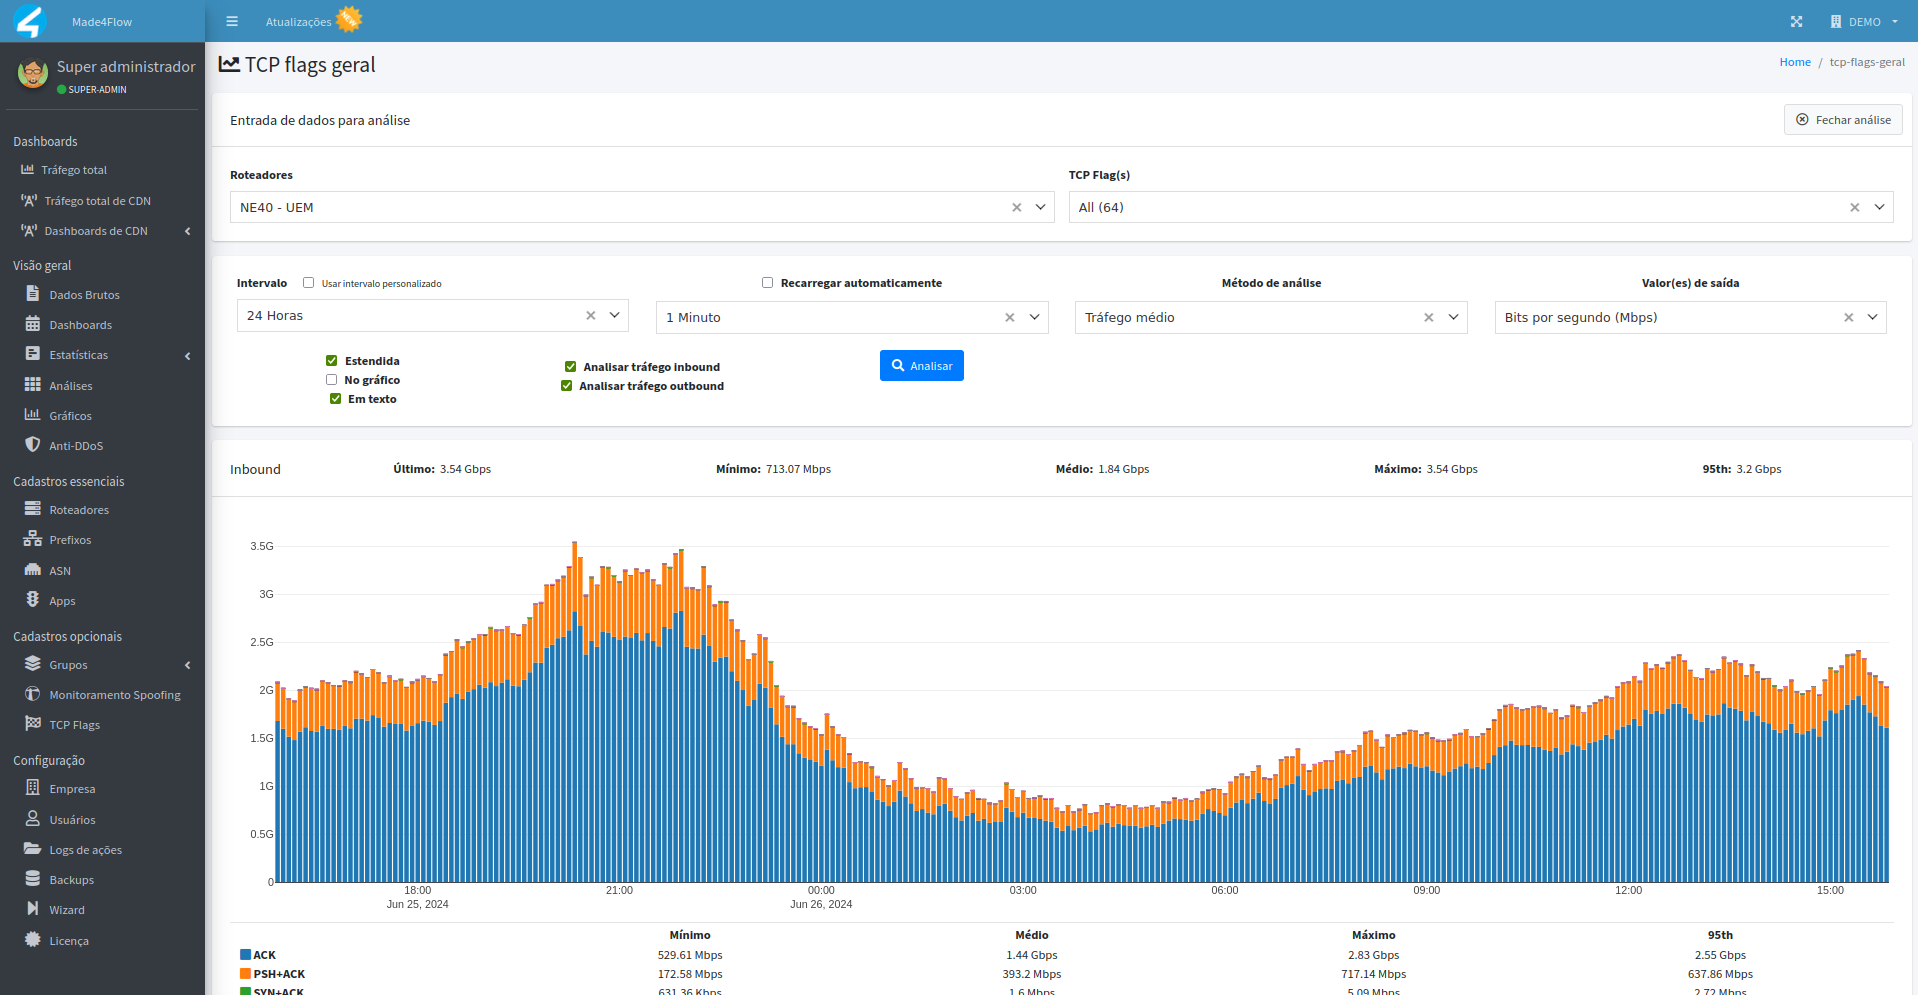Click the Made4Flow logo icon
The height and width of the screenshot is (995, 1918).
click(31, 21)
